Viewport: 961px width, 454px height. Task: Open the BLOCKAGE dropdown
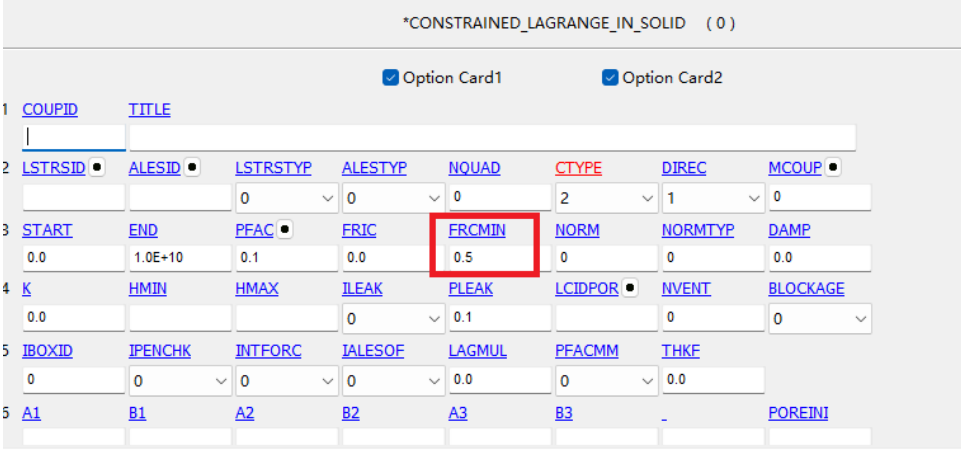[x=820, y=319]
